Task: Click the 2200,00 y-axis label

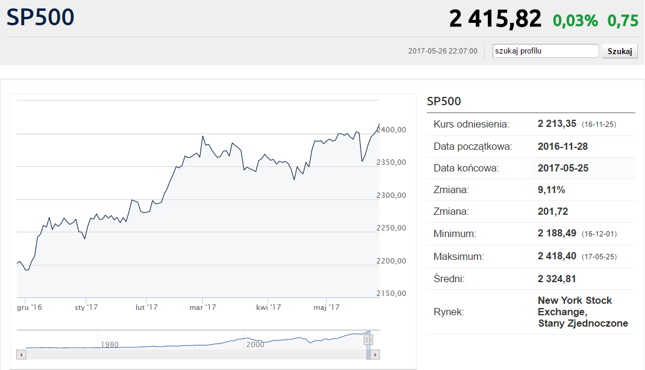Action: coord(391,261)
